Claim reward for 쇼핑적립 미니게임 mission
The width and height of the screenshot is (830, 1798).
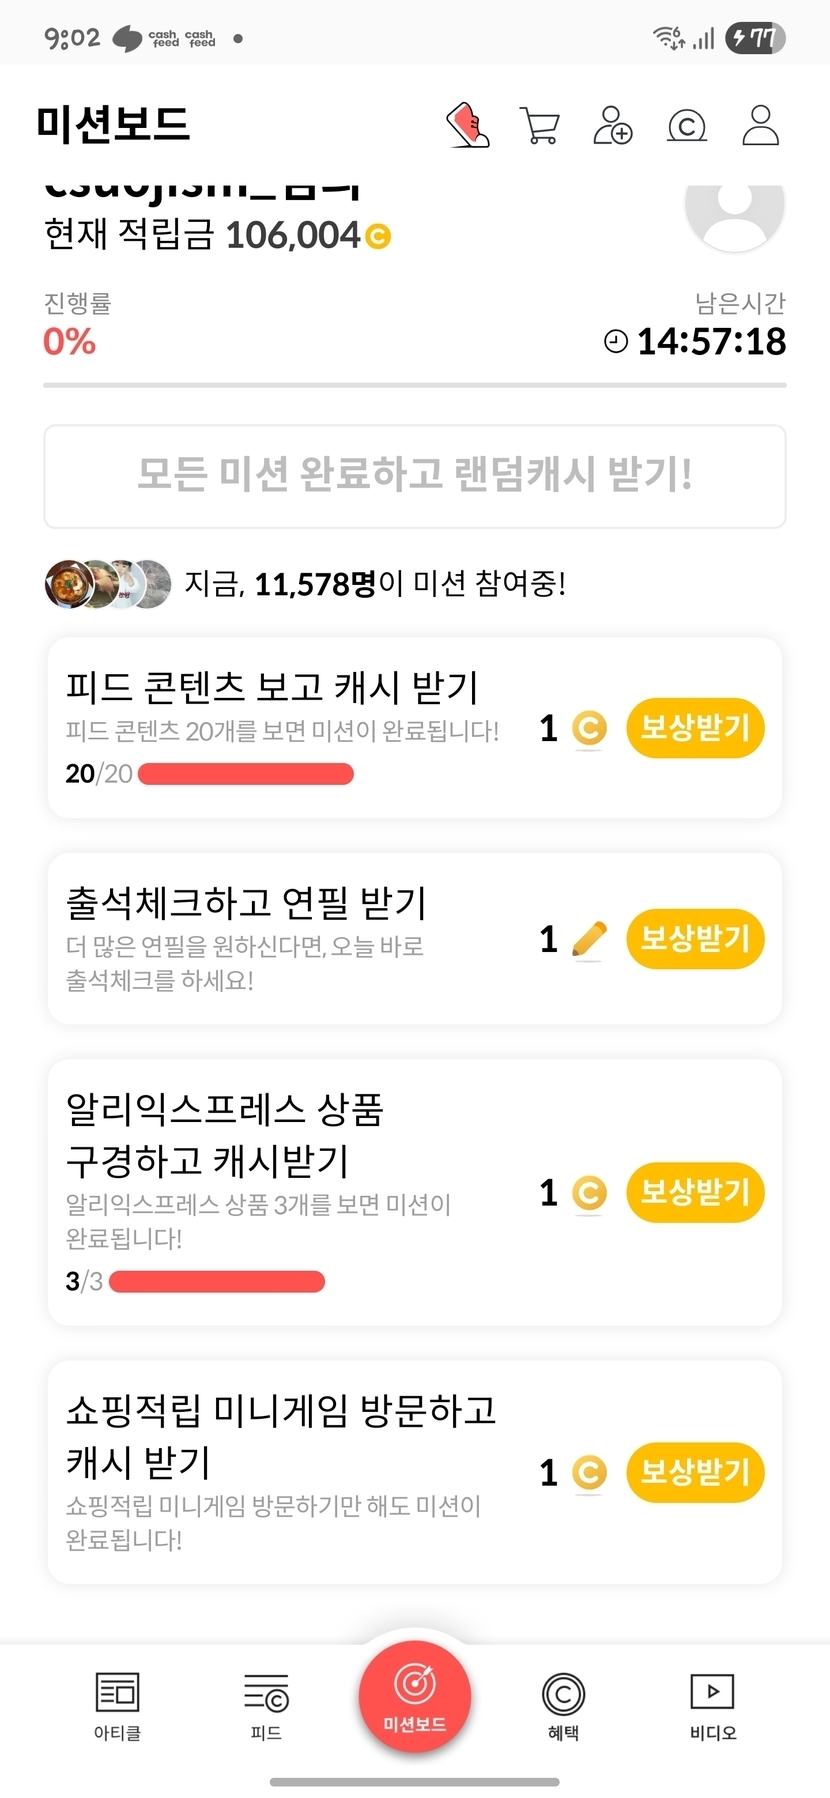pyautogui.click(x=695, y=1472)
